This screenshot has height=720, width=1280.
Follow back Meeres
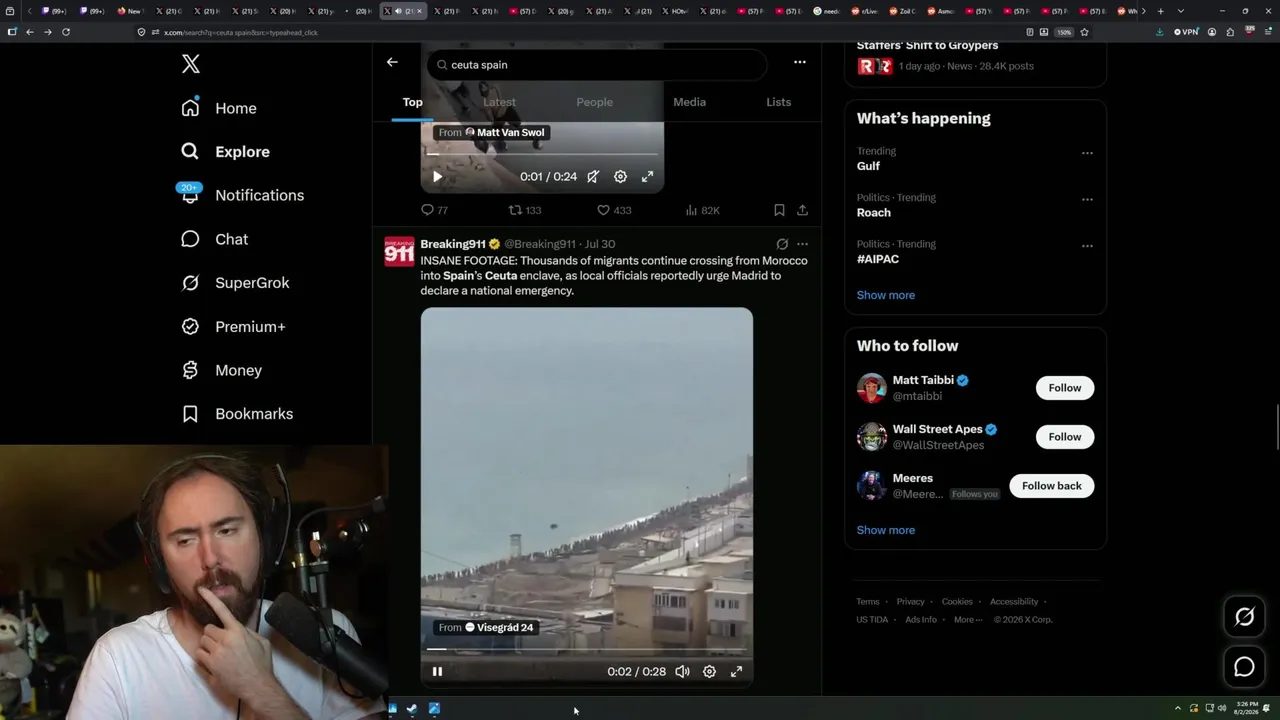1052,486
